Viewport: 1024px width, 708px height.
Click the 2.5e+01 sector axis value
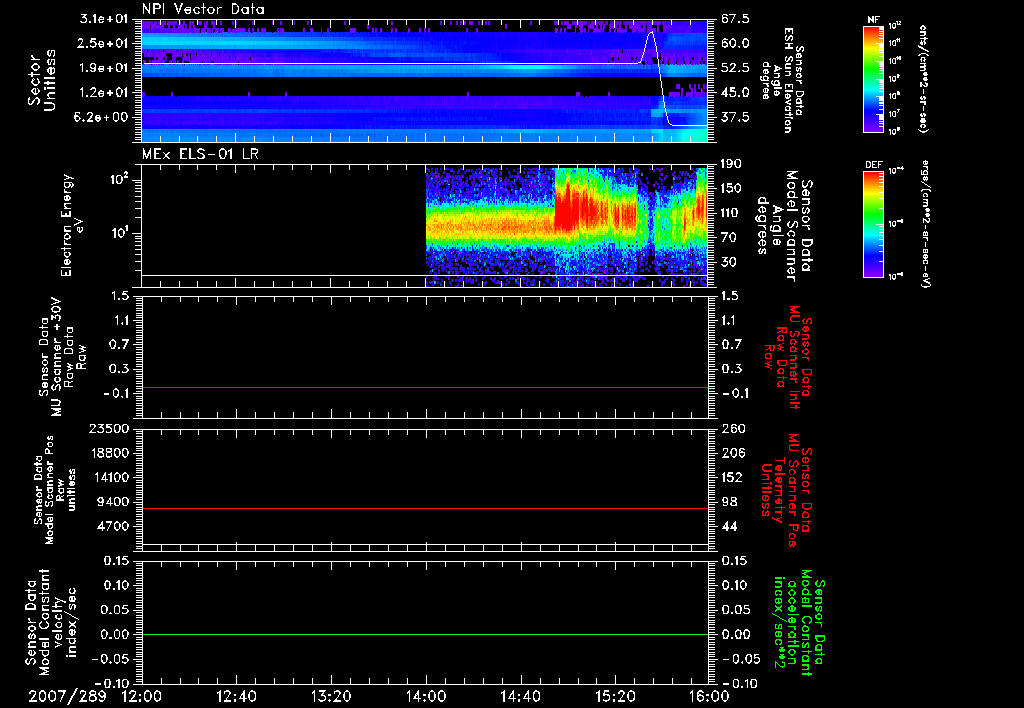coord(104,43)
